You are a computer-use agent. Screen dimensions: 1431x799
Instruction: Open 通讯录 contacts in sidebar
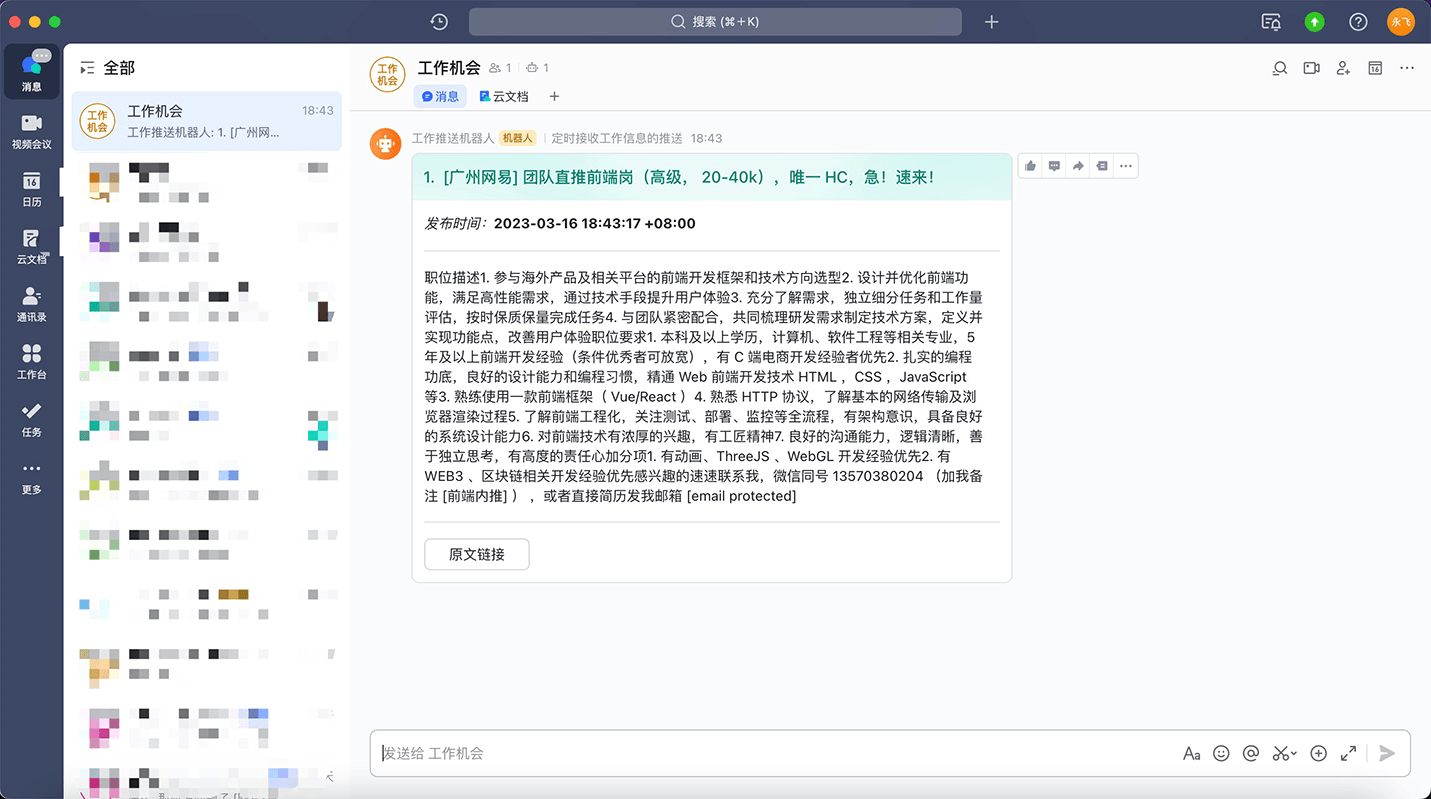tap(32, 303)
